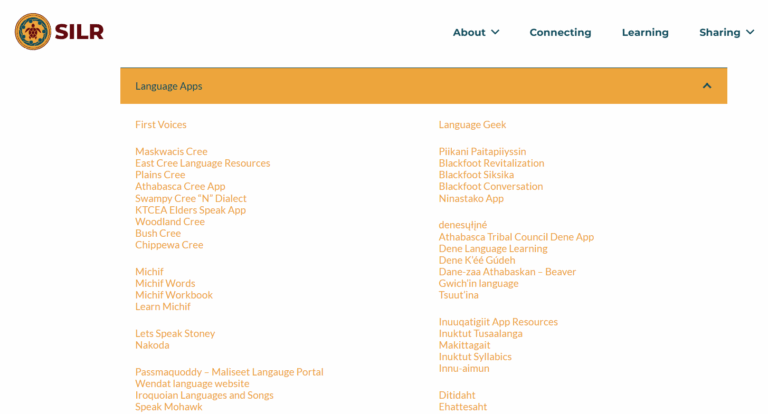Select the Athabasca Cree App link
Image resolution: width=768 pixels, height=414 pixels.
180,186
